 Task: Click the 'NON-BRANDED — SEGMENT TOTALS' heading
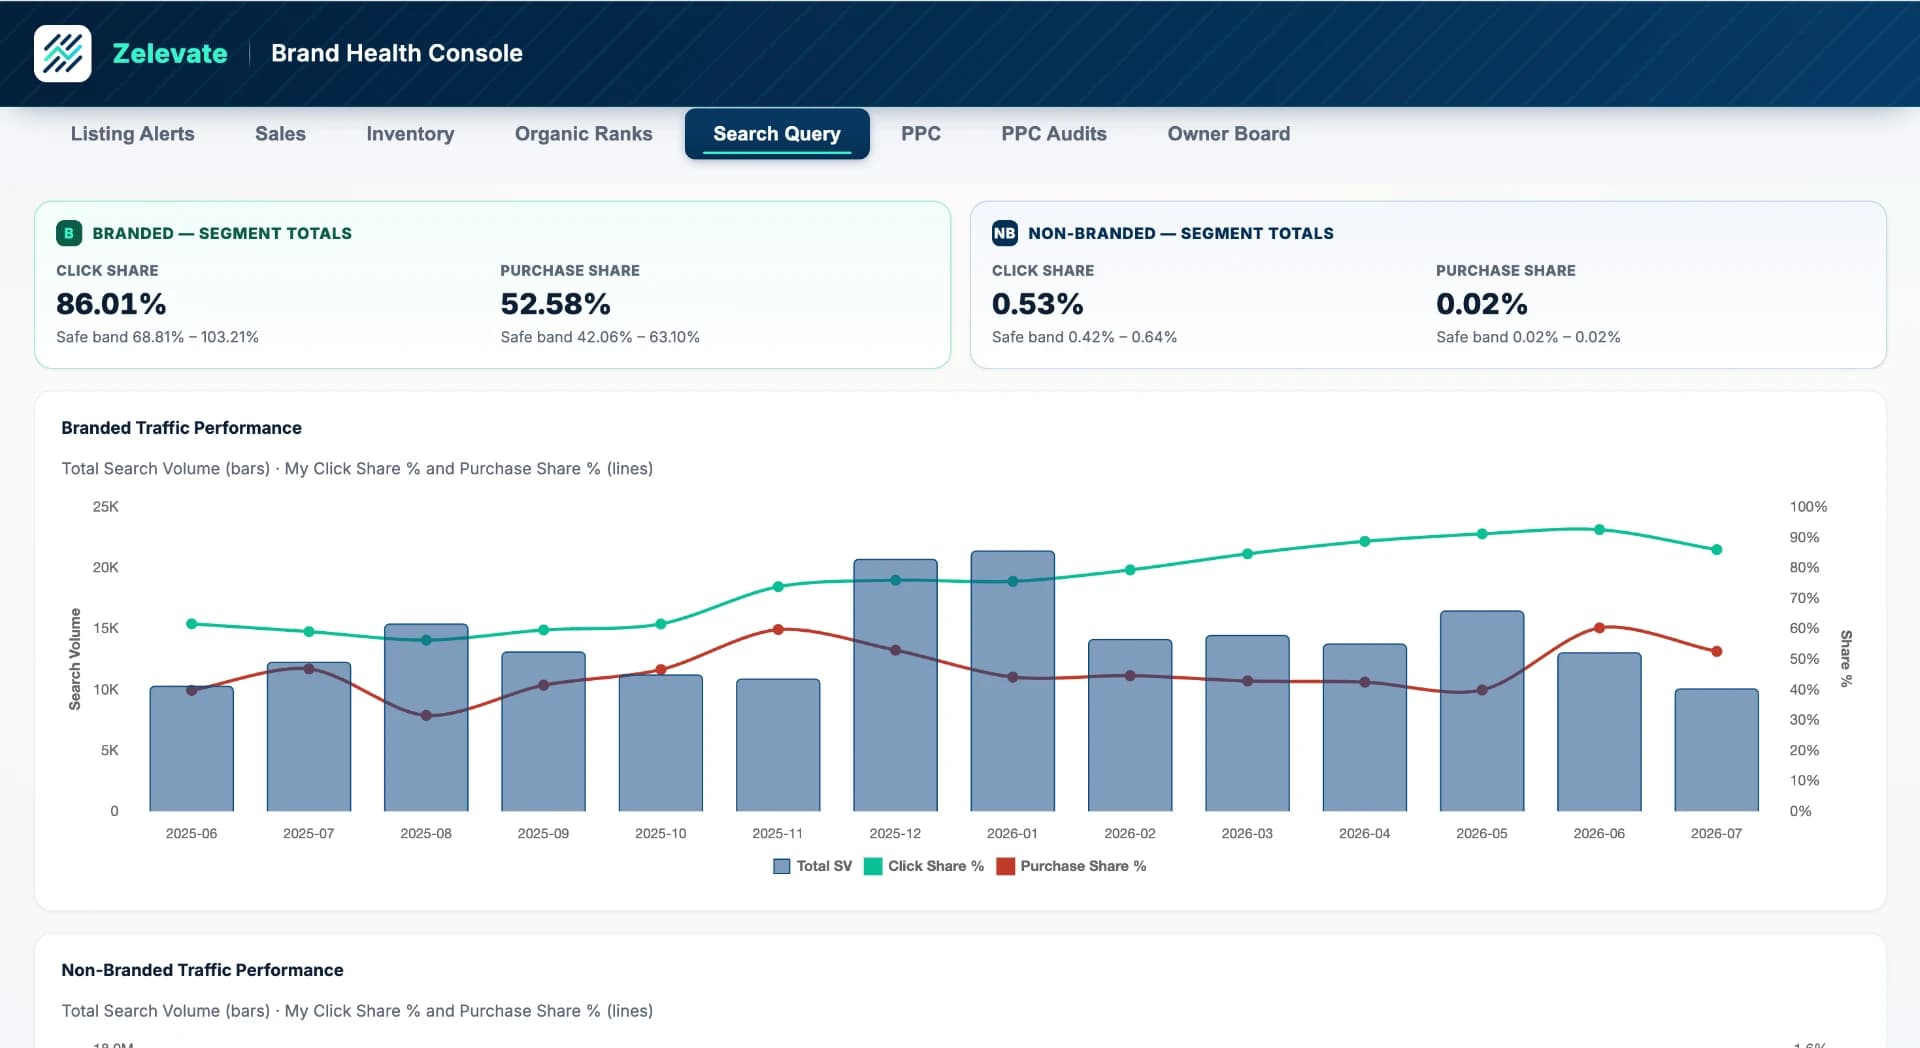click(1181, 233)
